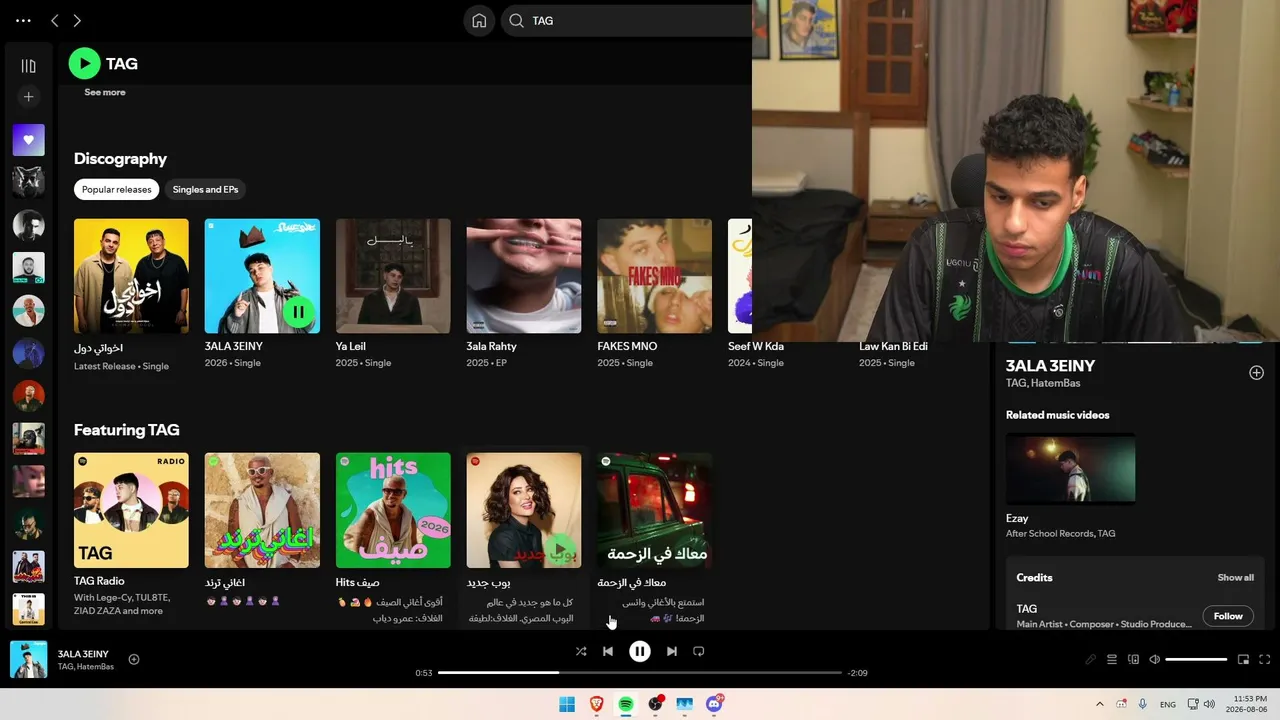Add 3ALA 3EINY to library in side panel
Image resolution: width=1280 pixels, height=720 pixels.
pyautogui.click(x=1256, y=373)
